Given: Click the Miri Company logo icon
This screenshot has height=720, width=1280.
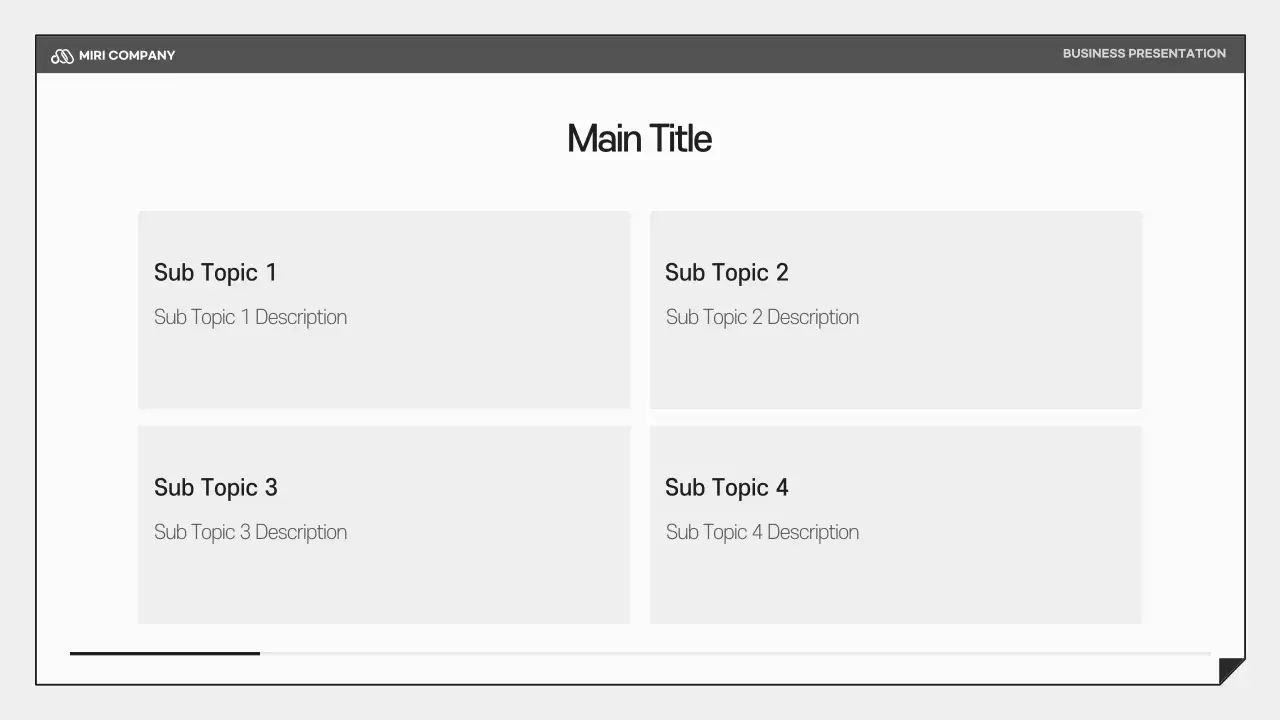Looking at the screenshot, I should pos(62,56).
